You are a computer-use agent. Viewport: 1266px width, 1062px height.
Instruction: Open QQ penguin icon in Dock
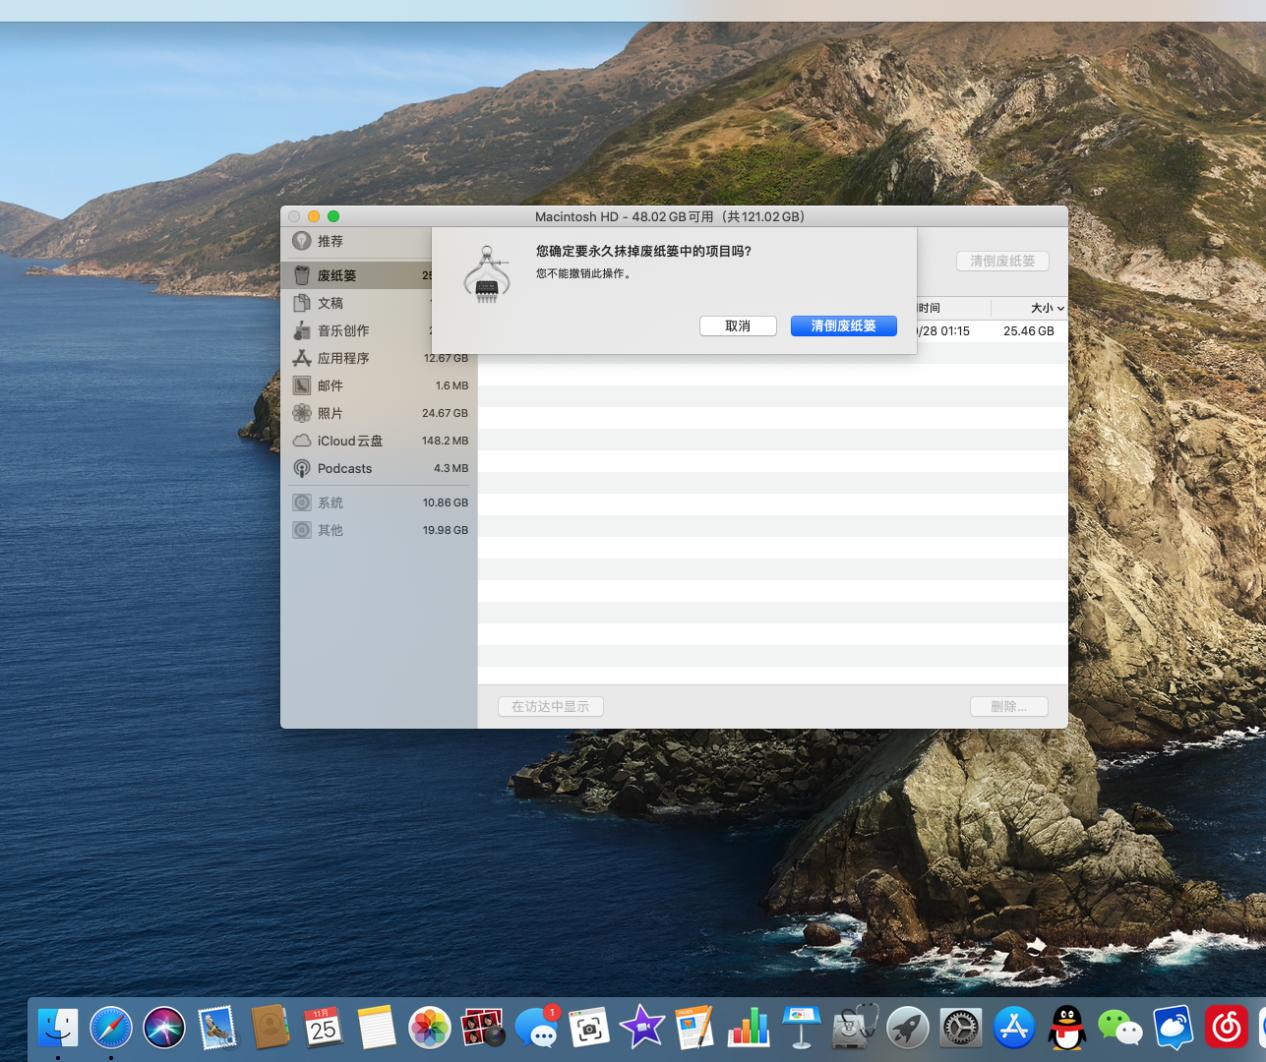tap(1067, 1027)
